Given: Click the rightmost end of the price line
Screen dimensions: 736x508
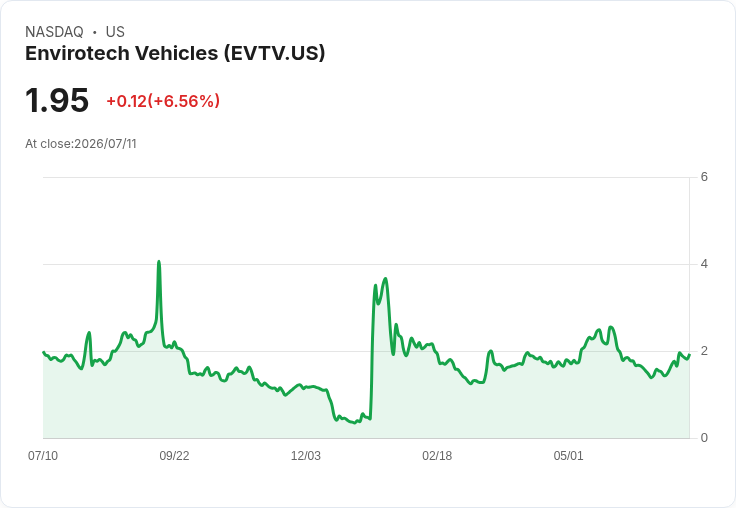Looking at the screenshot, I should tap(689, 355).
